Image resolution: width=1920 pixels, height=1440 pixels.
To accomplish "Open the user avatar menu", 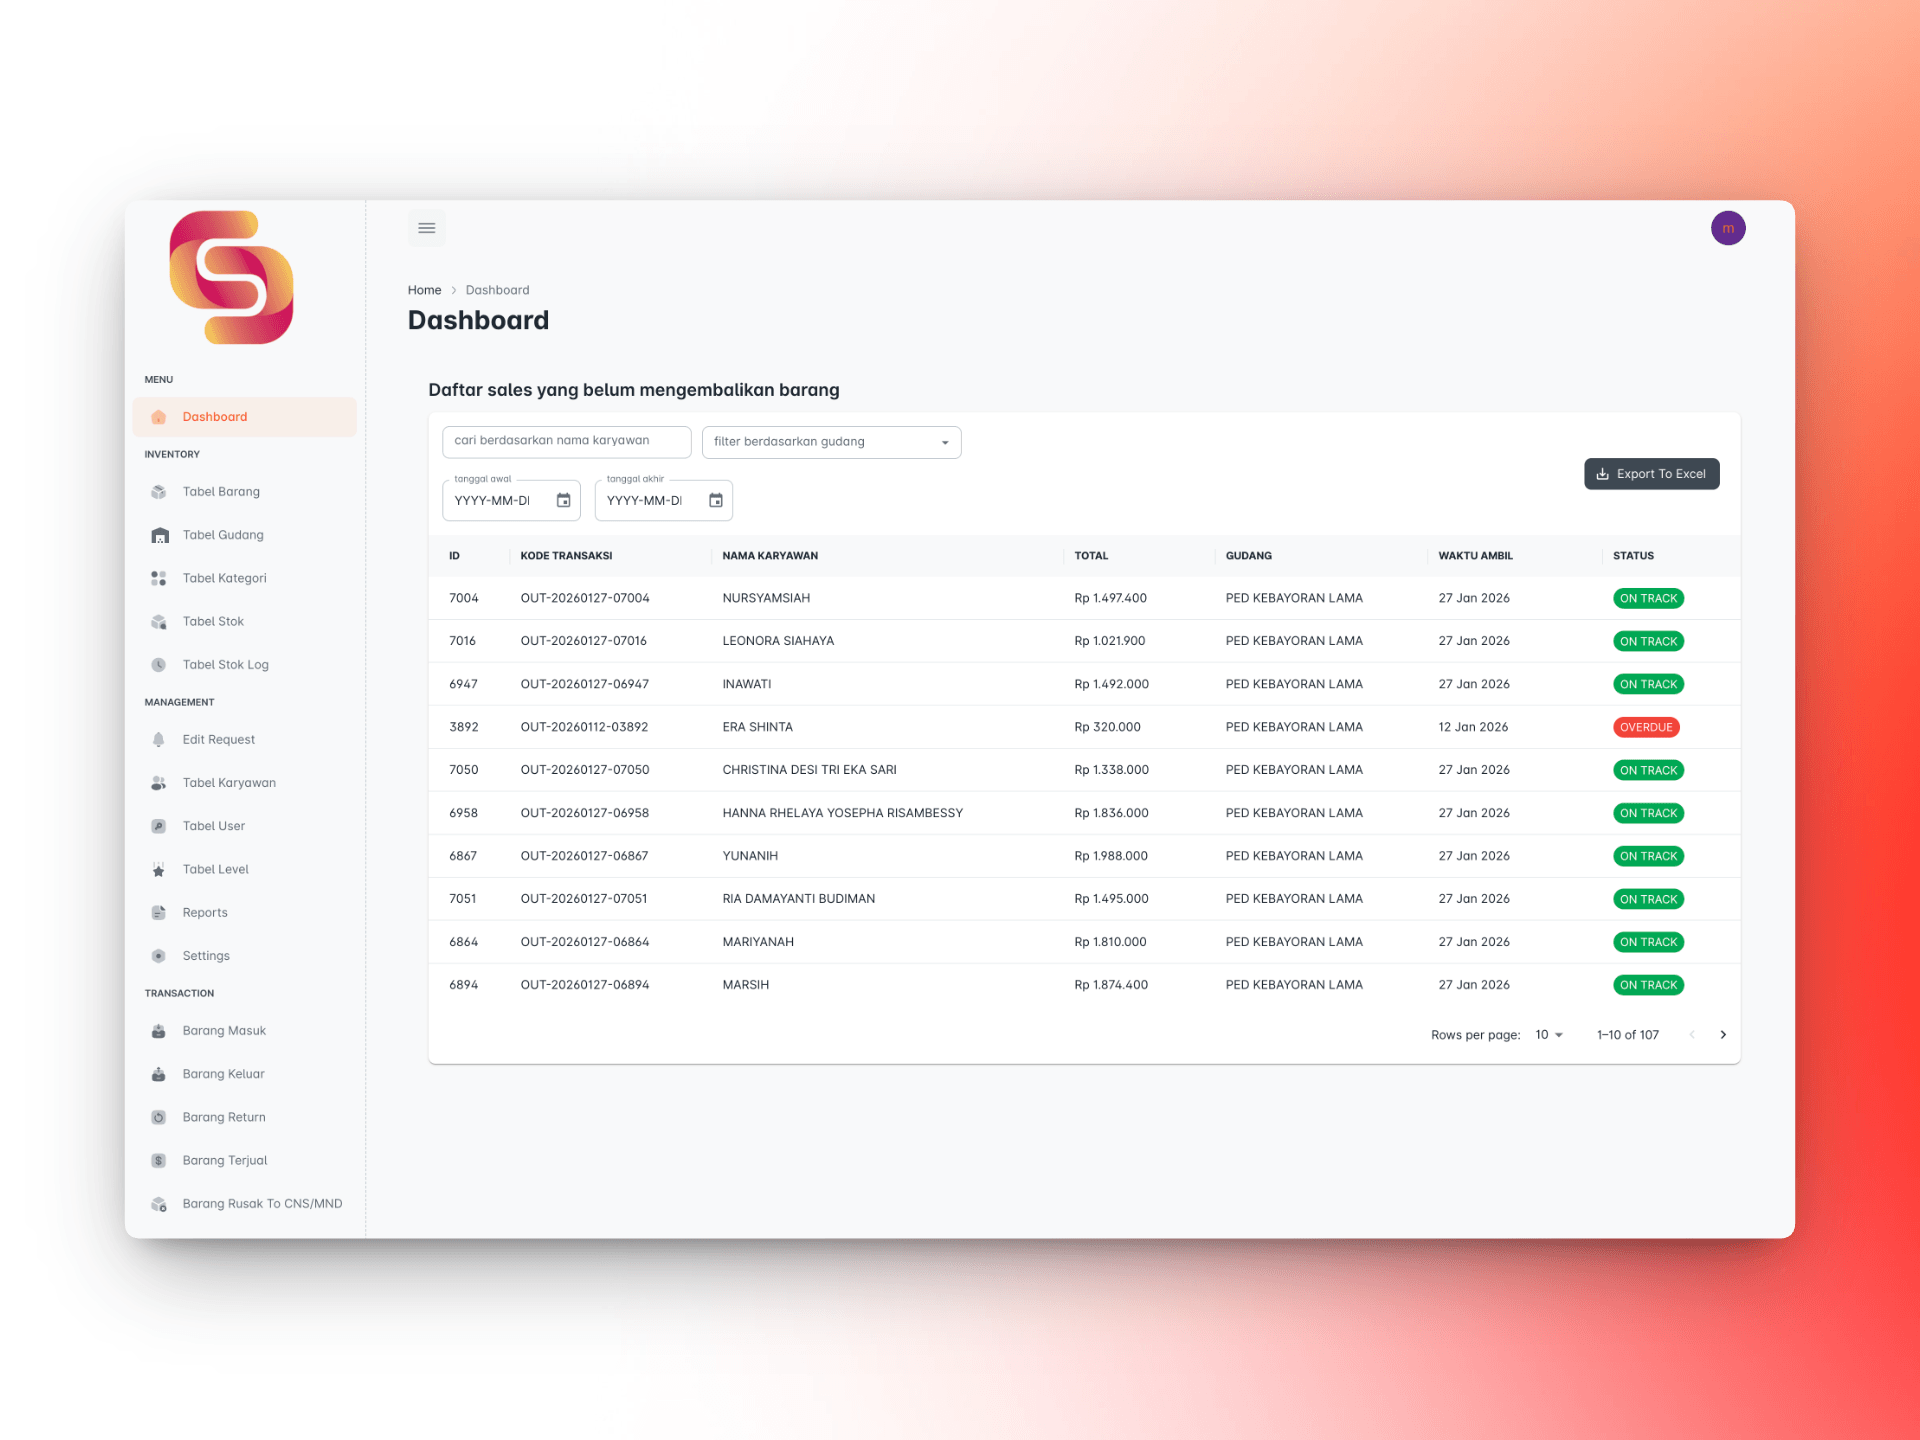I will (x=1728, y=227).
